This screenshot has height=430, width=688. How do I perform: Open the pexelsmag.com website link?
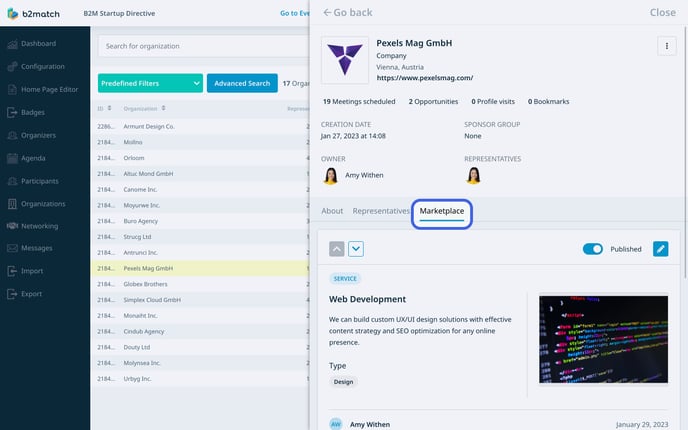425,78
